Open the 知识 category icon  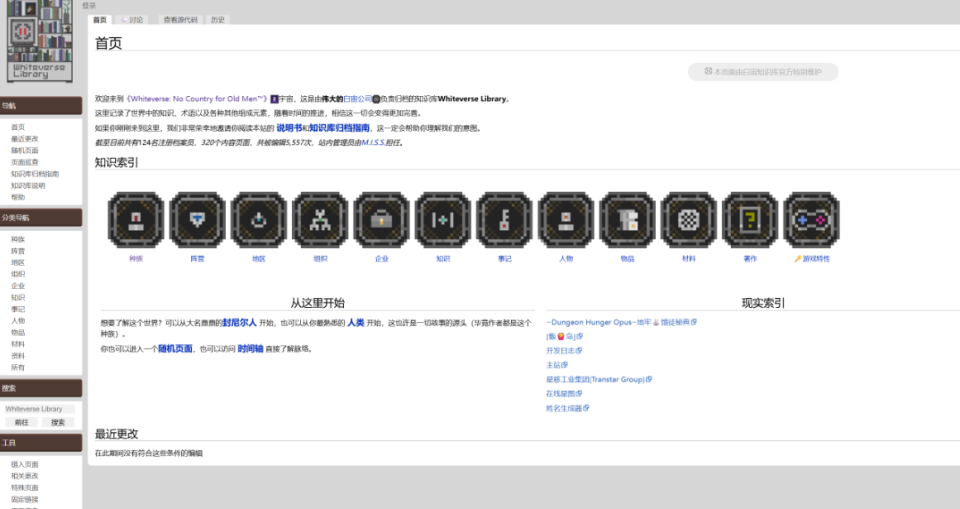coord(443,220)
